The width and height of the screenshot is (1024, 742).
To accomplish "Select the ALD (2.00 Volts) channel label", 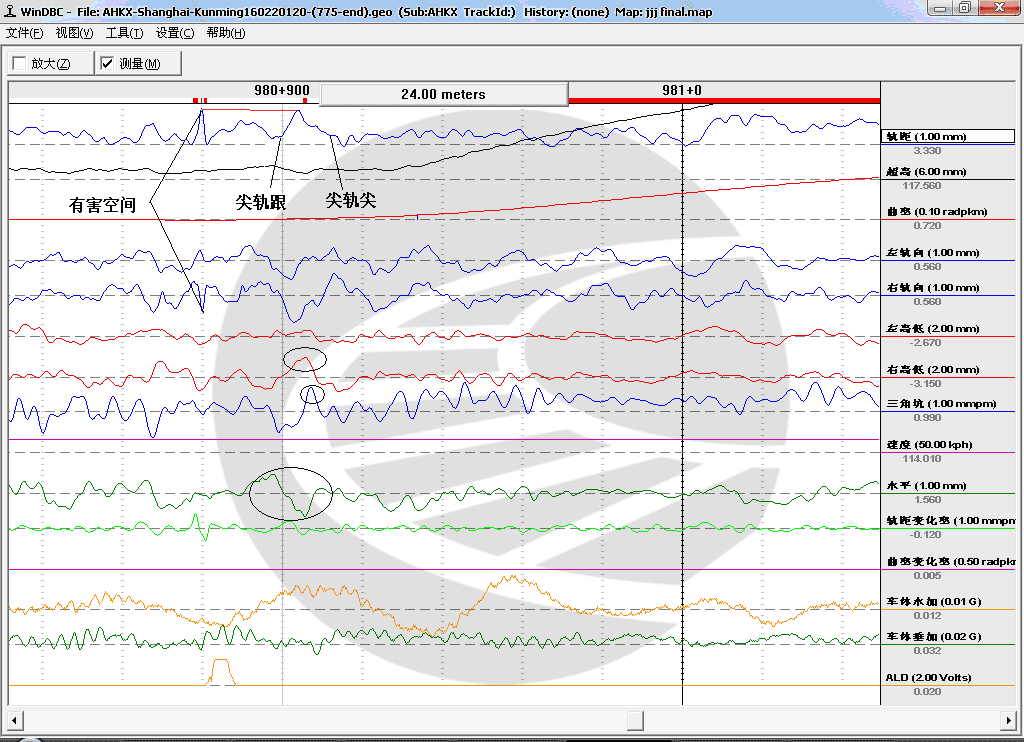I will pos(928,677).
